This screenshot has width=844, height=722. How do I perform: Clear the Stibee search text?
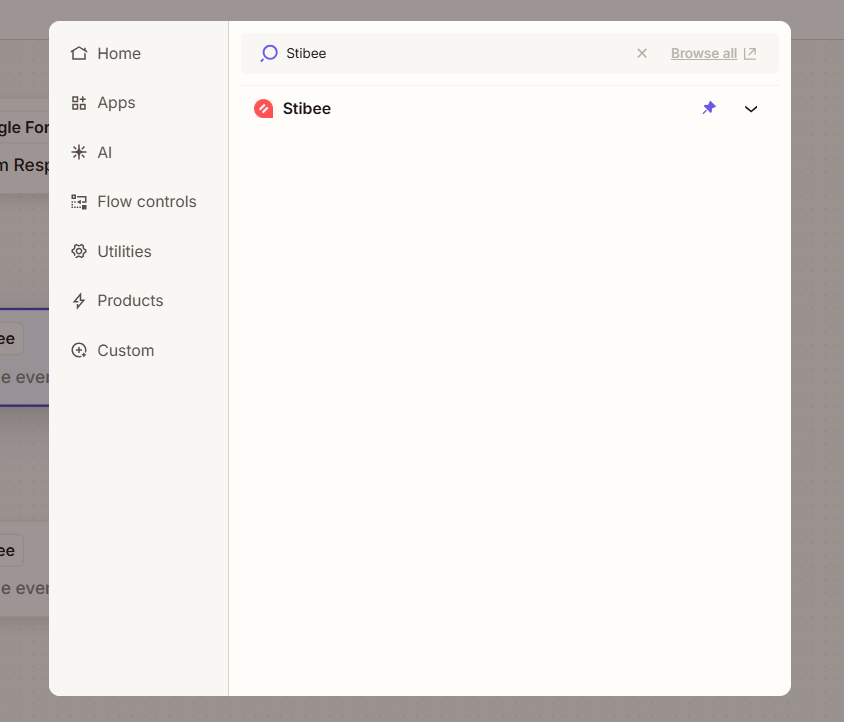pyautogui.click(x=642, y=53)
